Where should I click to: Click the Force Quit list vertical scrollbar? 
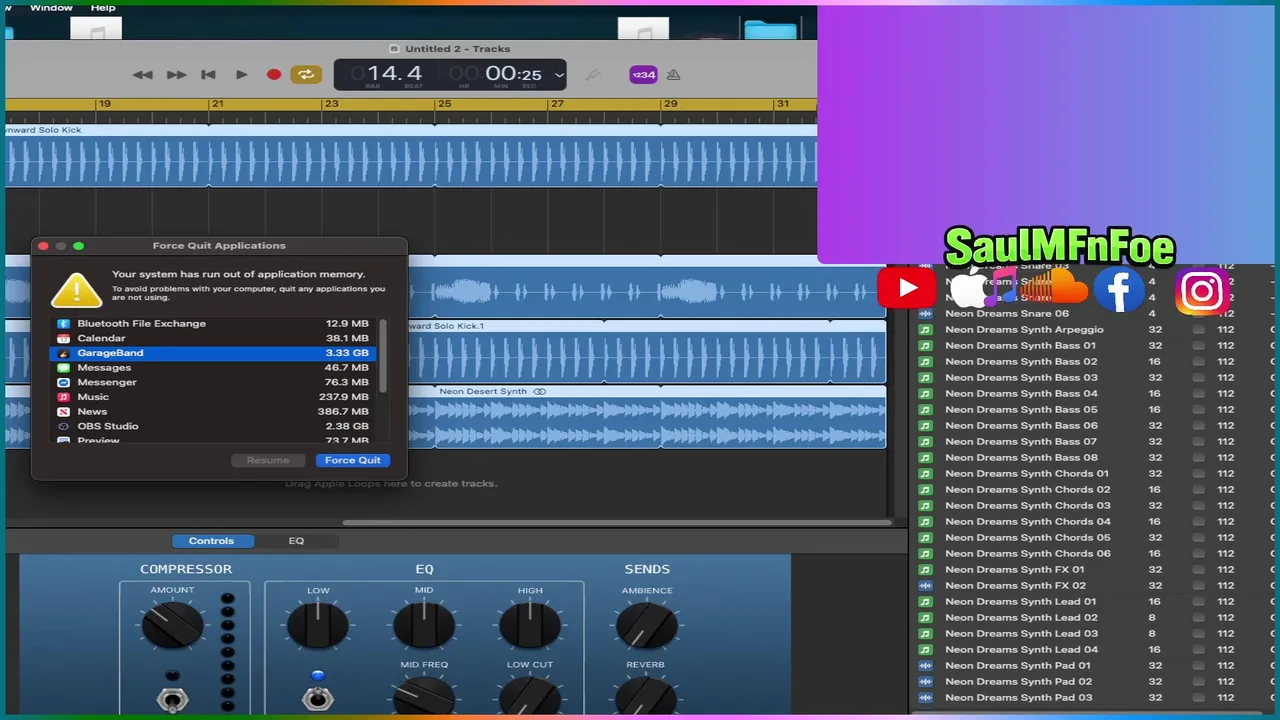[x=383, y=355]
